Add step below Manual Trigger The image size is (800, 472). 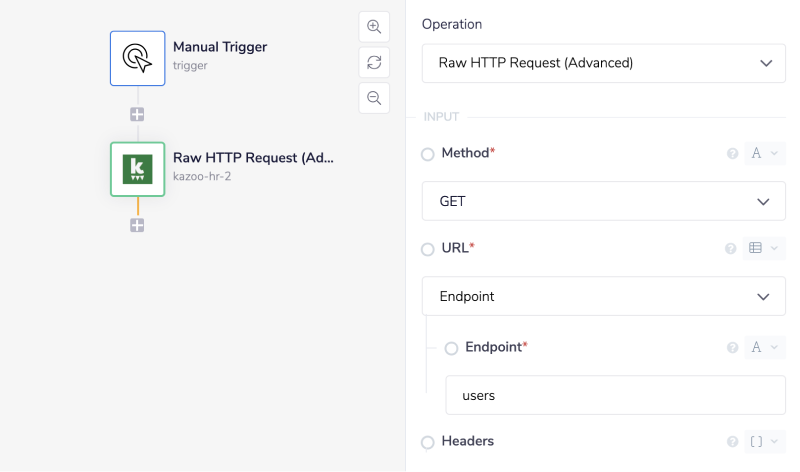[137, 114]
